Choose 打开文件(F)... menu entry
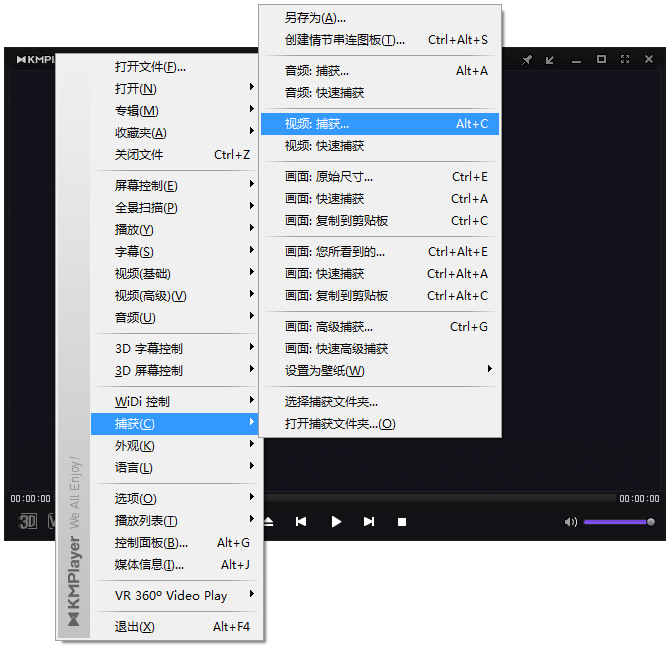 (x=175, y=67)
